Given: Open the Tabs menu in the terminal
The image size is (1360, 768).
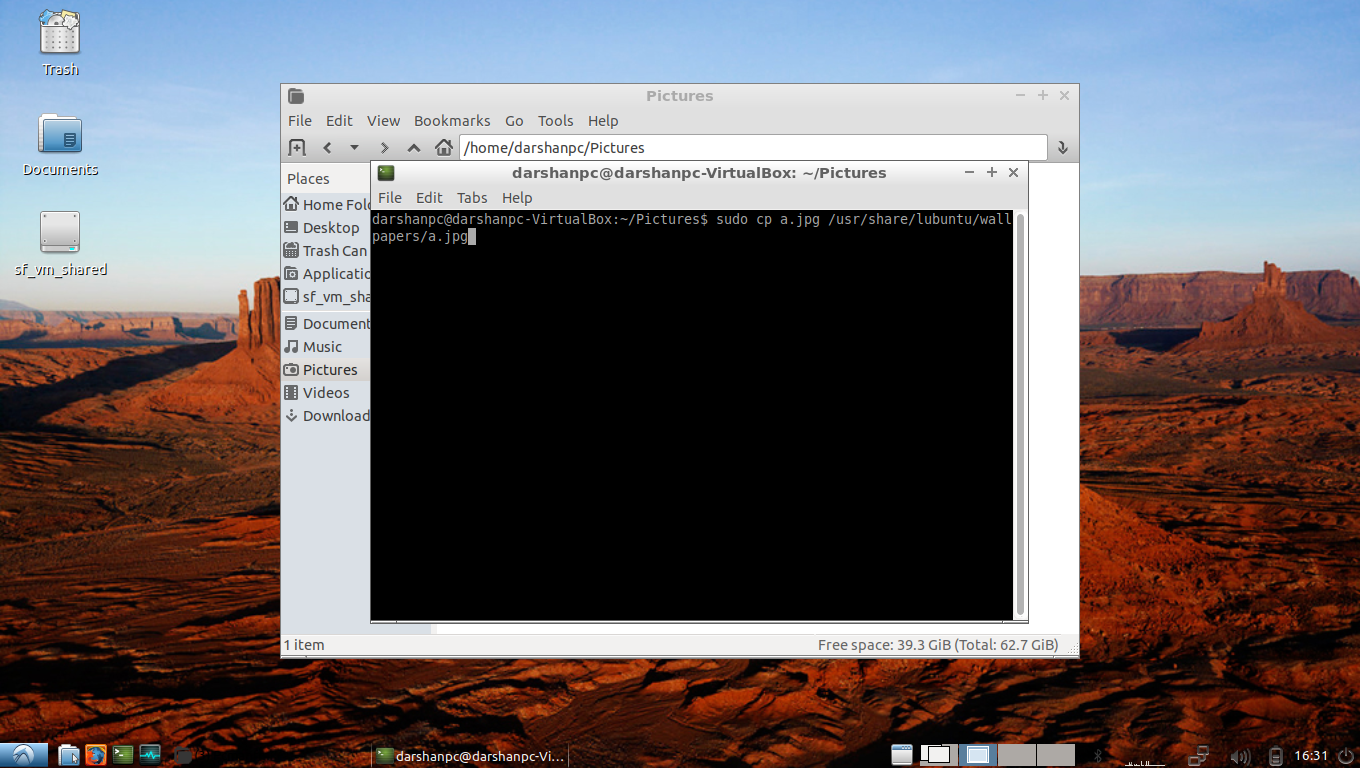Looking at the screenshot, I should (x=472, y=198).
